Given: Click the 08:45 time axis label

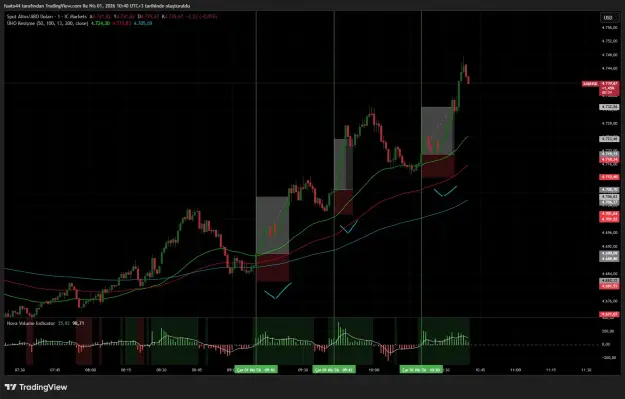Looking at the screenshot, I should tap(197, 370).
